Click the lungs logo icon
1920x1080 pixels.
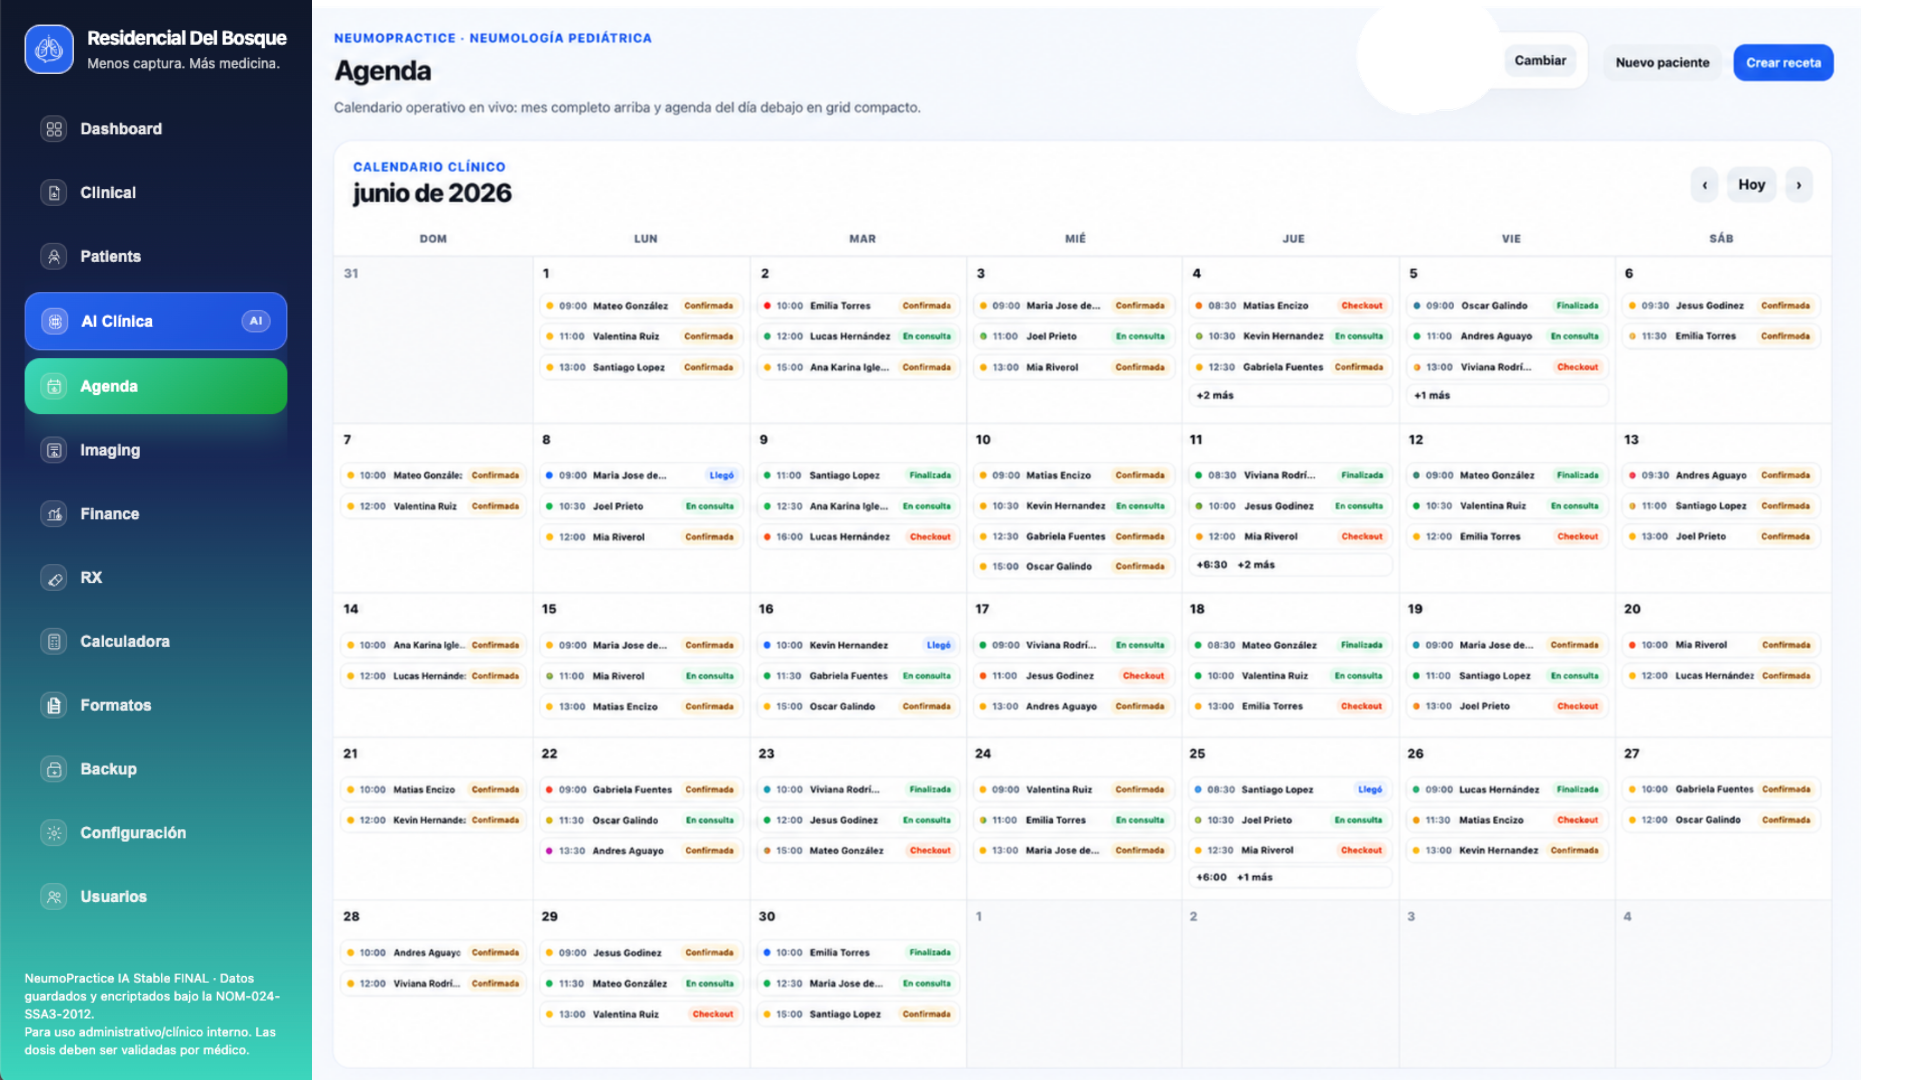tap(49, 49)
